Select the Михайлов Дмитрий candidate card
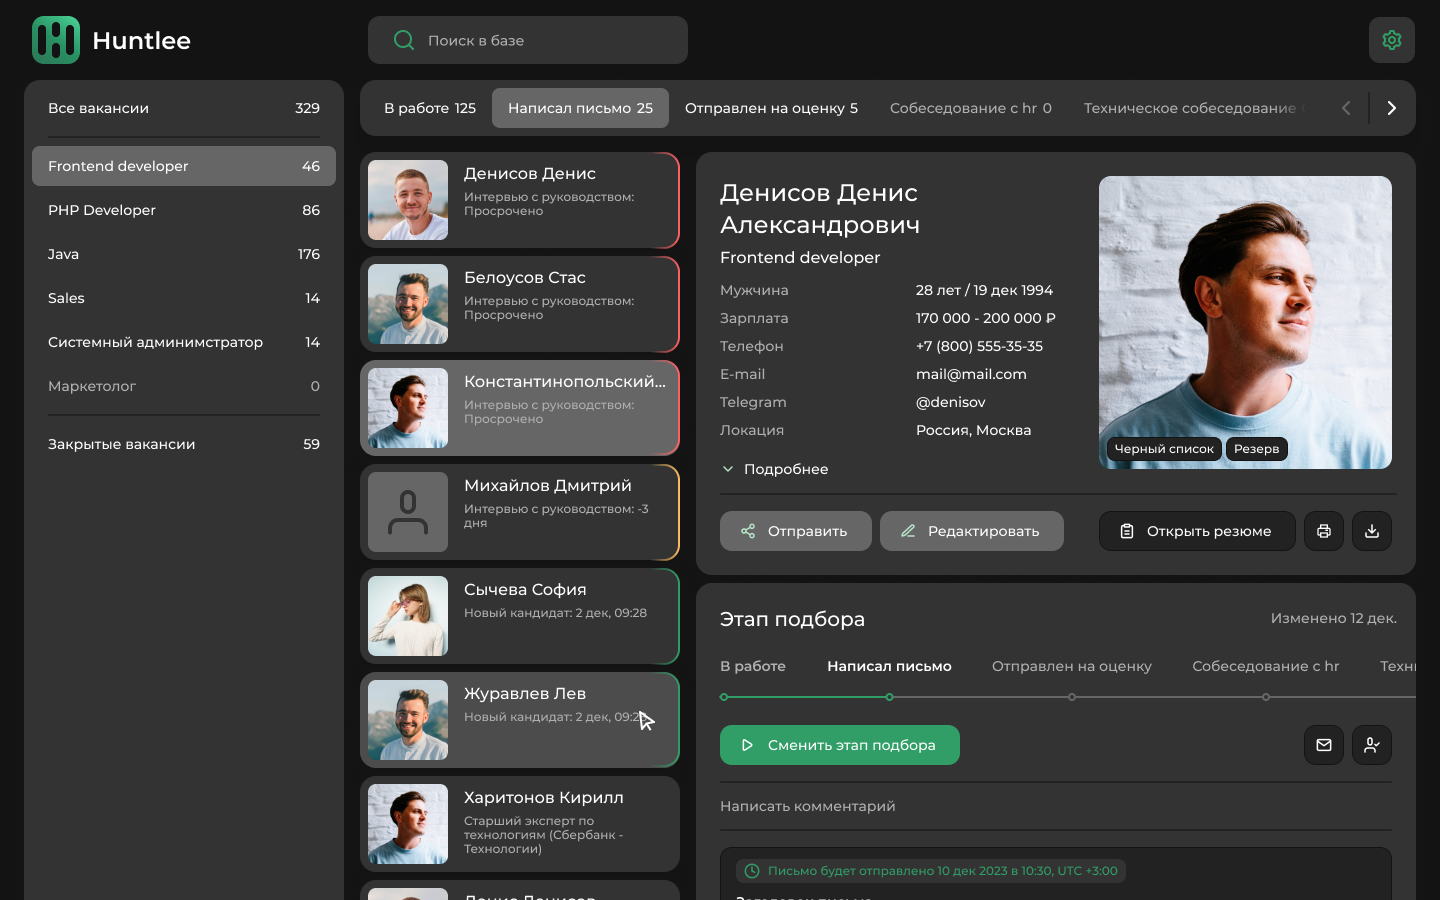 [520, 512]
